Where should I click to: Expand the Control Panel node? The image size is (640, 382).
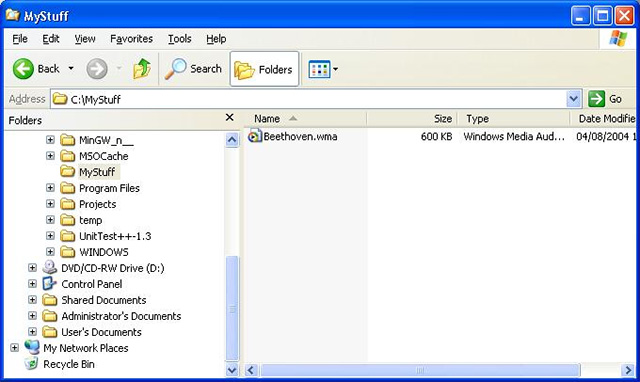click(32, 284)
